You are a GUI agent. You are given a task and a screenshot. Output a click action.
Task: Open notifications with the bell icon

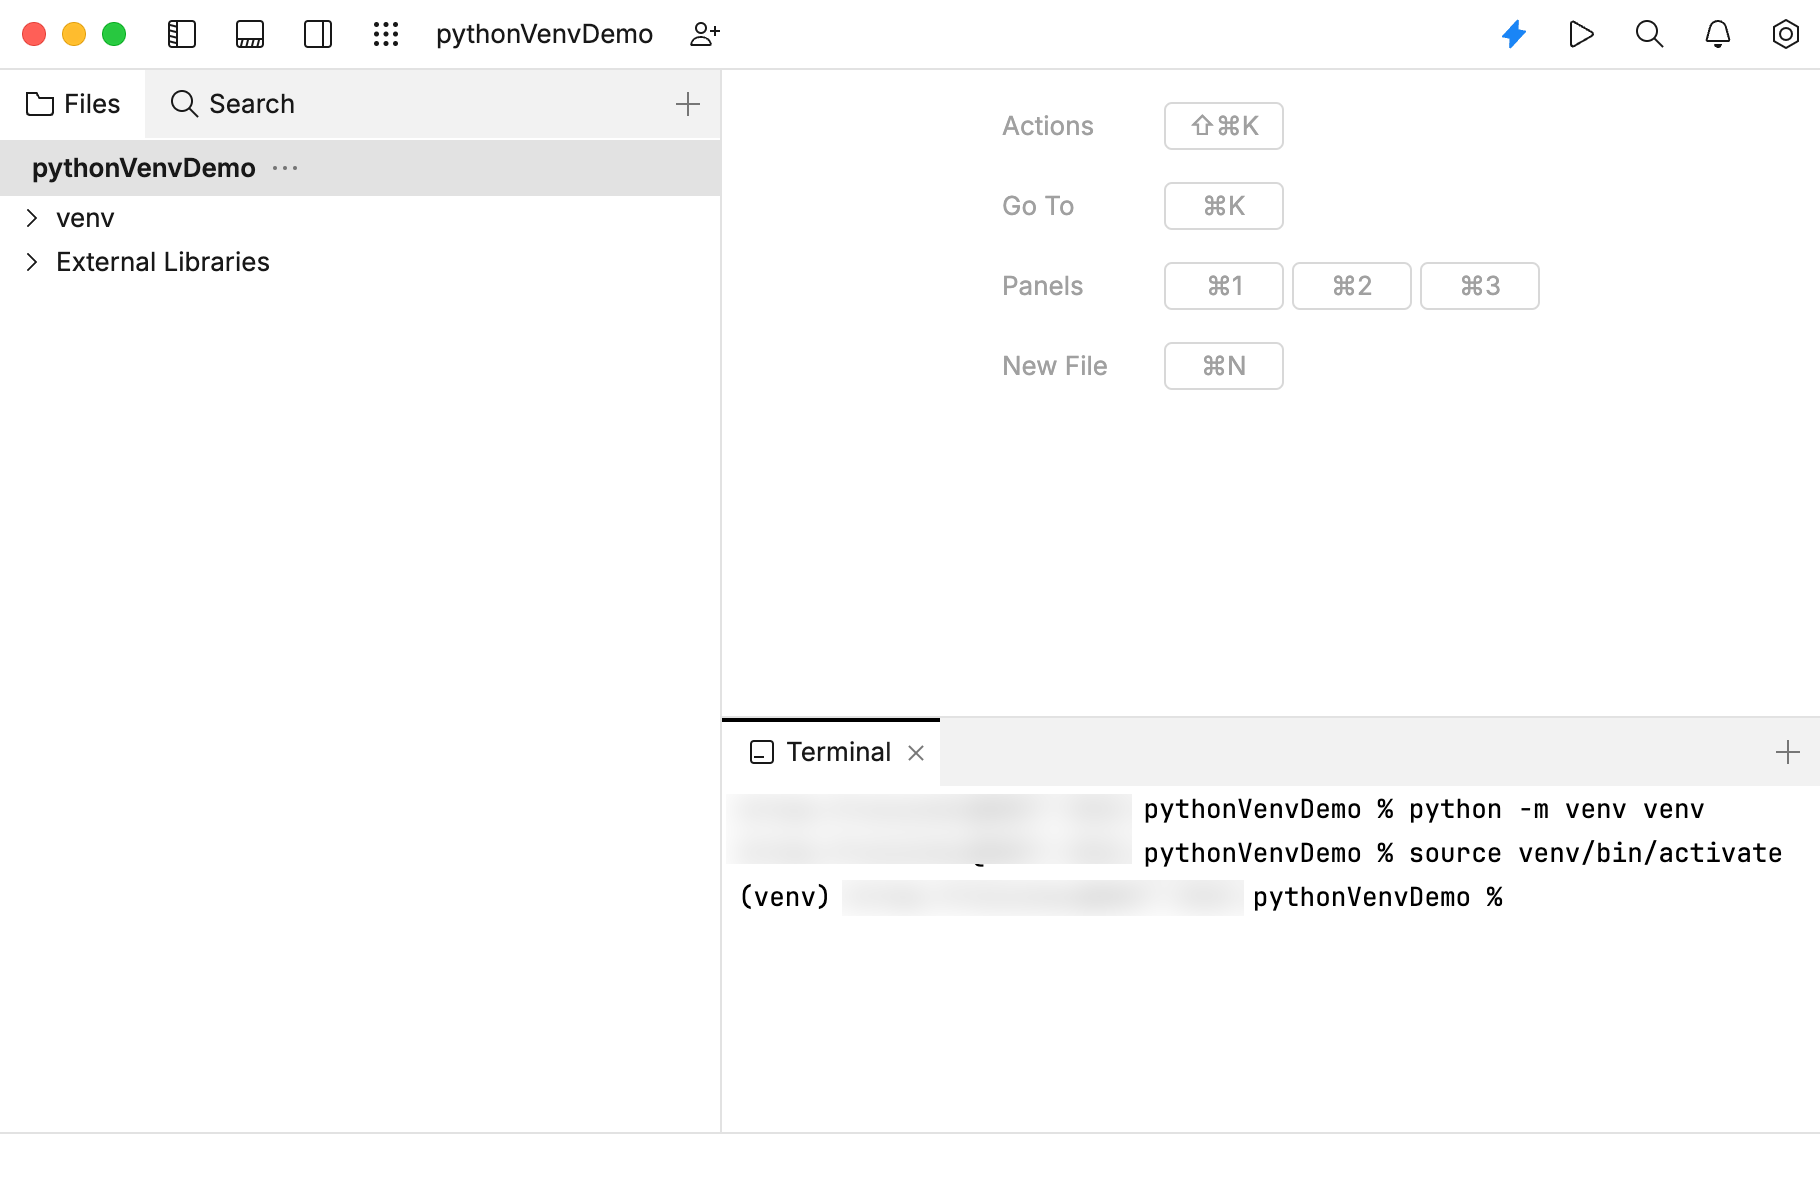(1717, 33)
